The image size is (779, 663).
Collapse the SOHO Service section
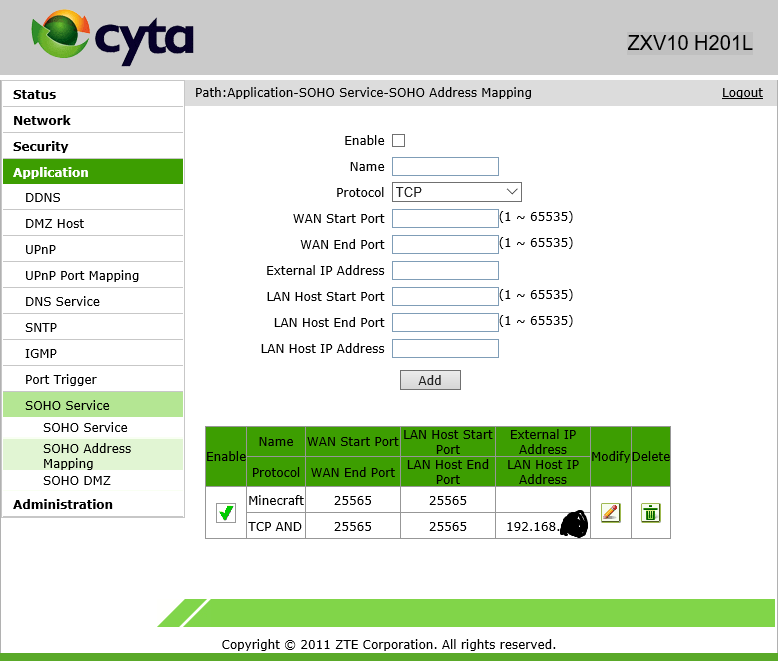(x=93, y=405)
